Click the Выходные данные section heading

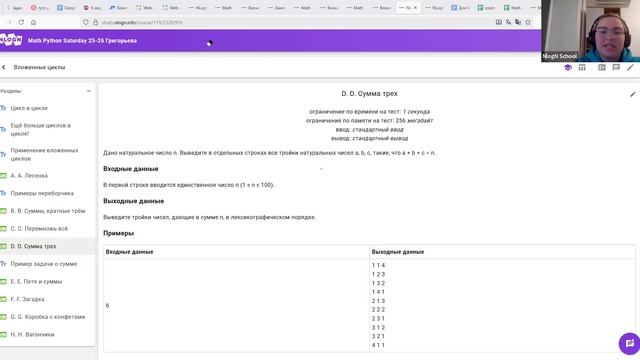tap(133, 201)
